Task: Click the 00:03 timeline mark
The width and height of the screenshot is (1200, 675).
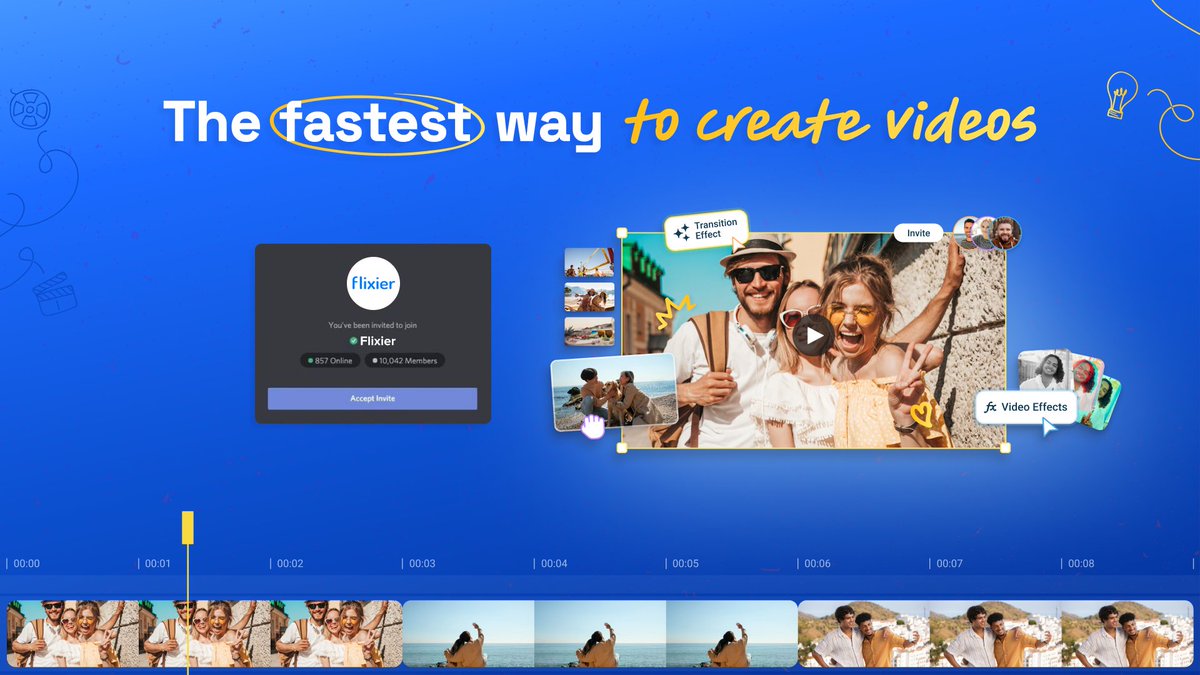Action: (x=422, y=564)
